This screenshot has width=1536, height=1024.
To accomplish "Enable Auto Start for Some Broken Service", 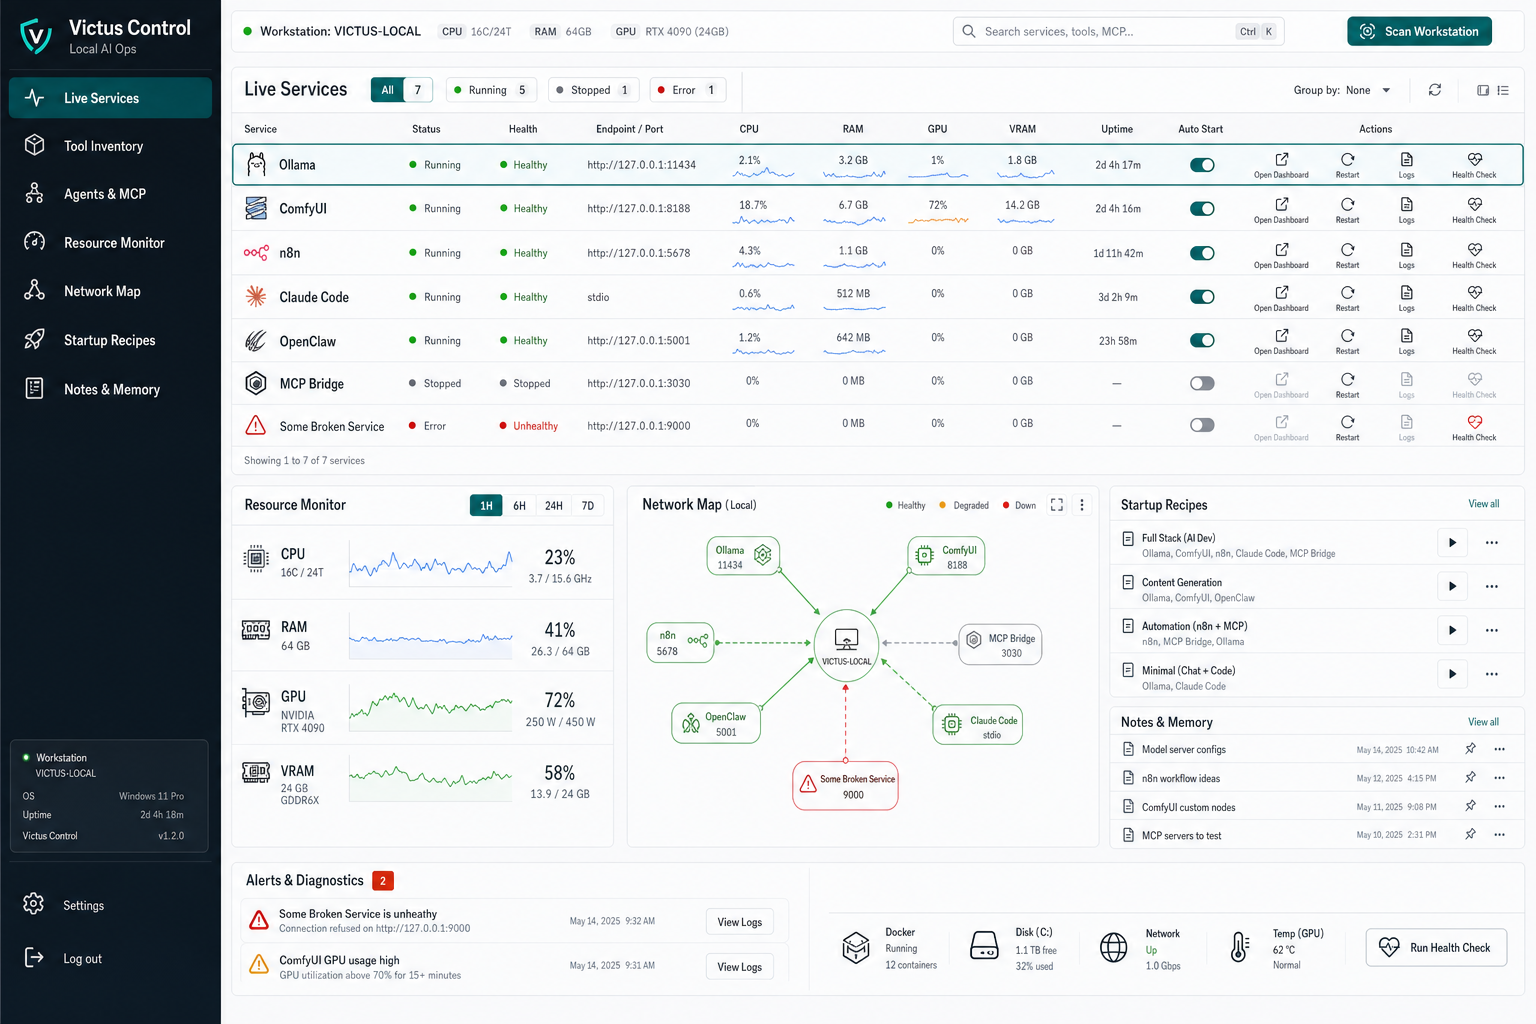I will pos(1202,426).
